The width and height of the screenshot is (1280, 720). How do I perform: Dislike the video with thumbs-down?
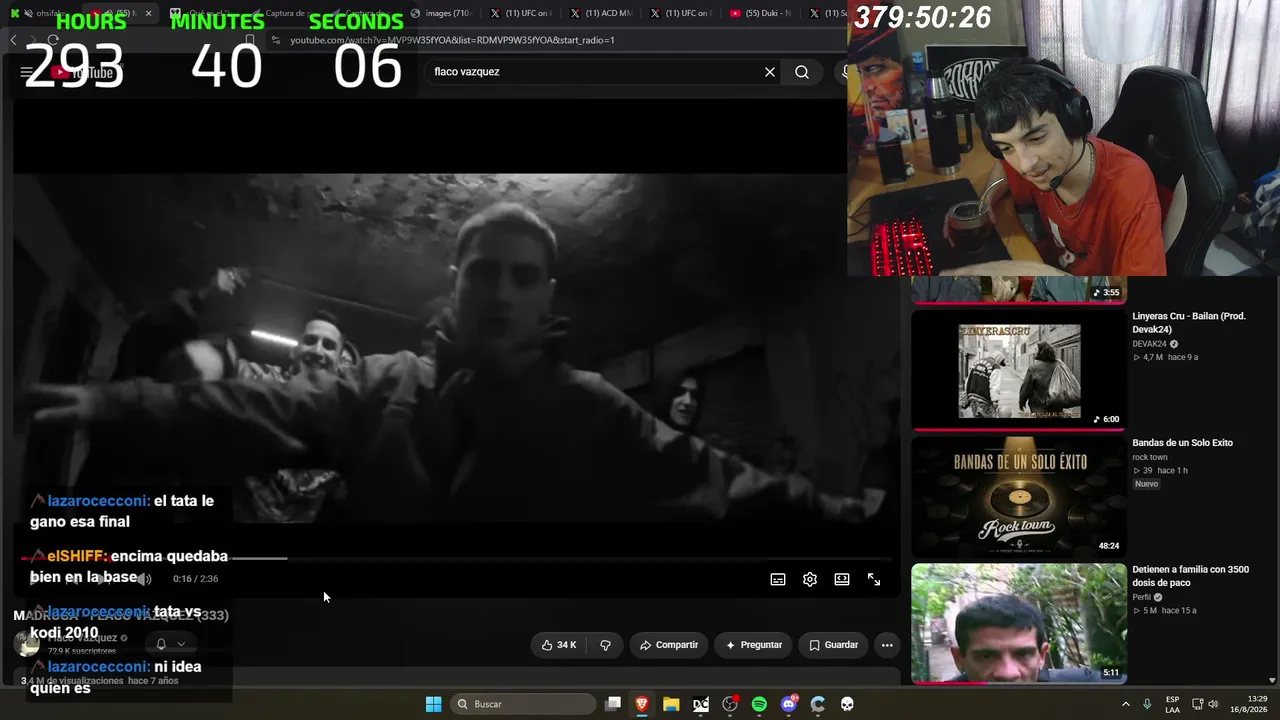pyautogui.click(x=605, y=645)
